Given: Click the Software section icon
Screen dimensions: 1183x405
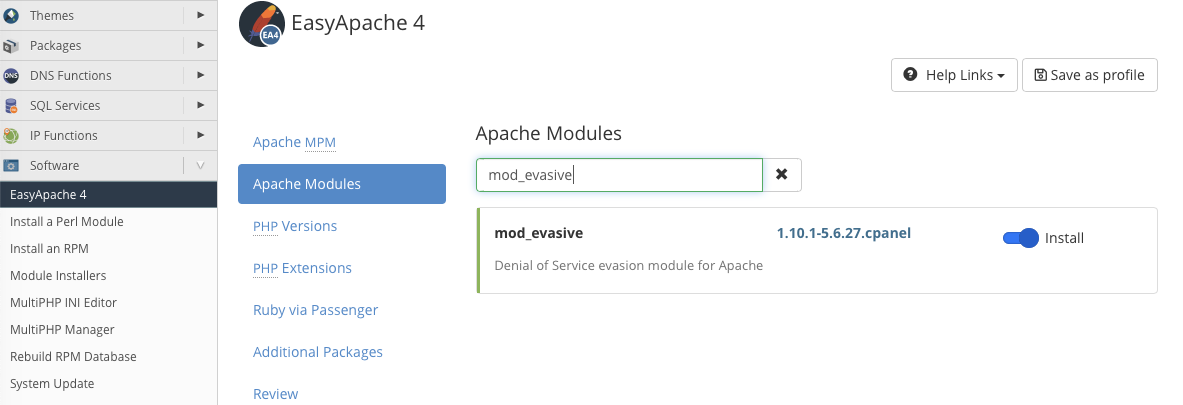Looking at the screenshot, I should 11,165.
